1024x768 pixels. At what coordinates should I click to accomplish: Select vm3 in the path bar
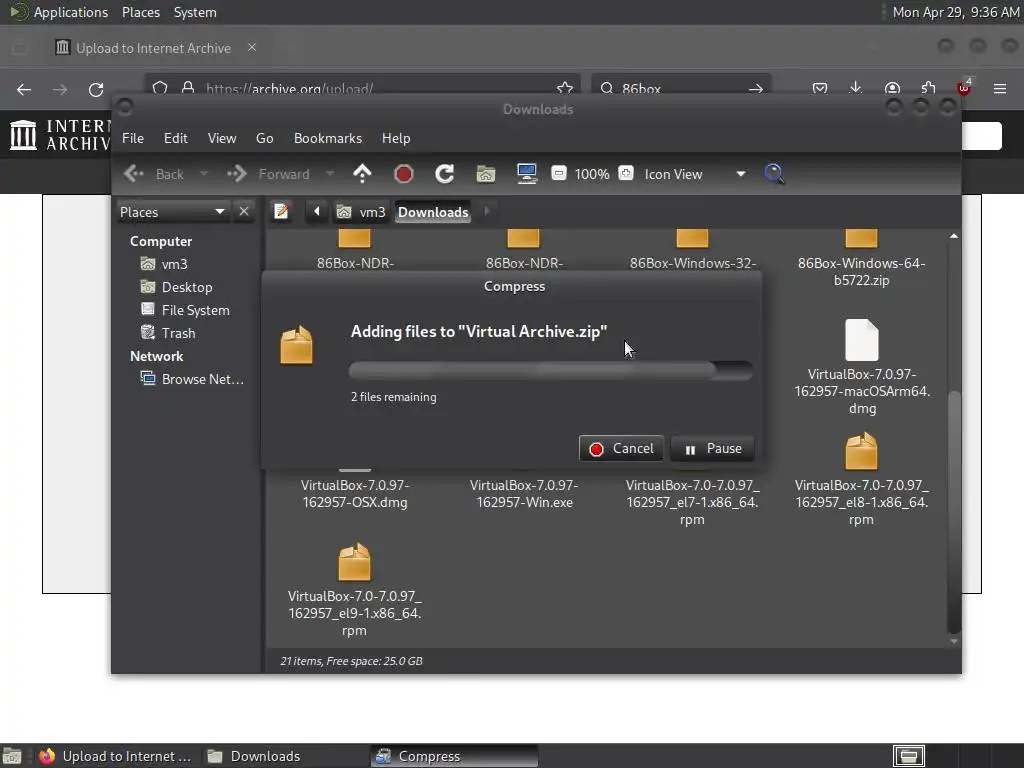pos(362,212)
